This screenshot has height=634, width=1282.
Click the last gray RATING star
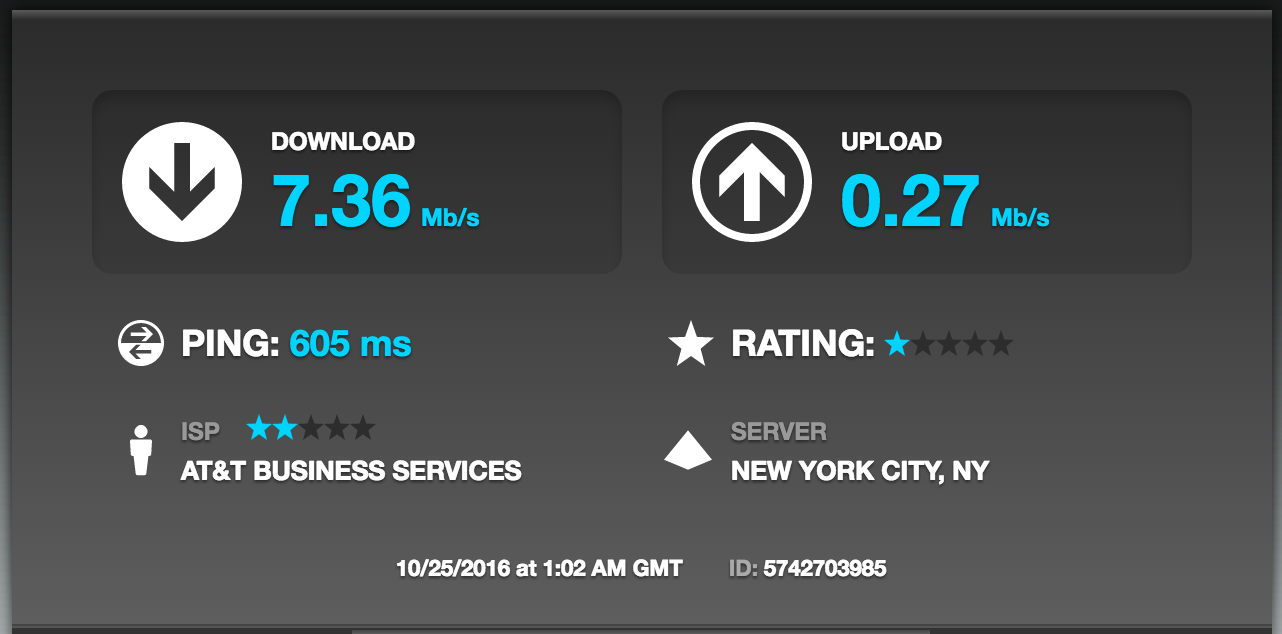tap(1001, 344)
